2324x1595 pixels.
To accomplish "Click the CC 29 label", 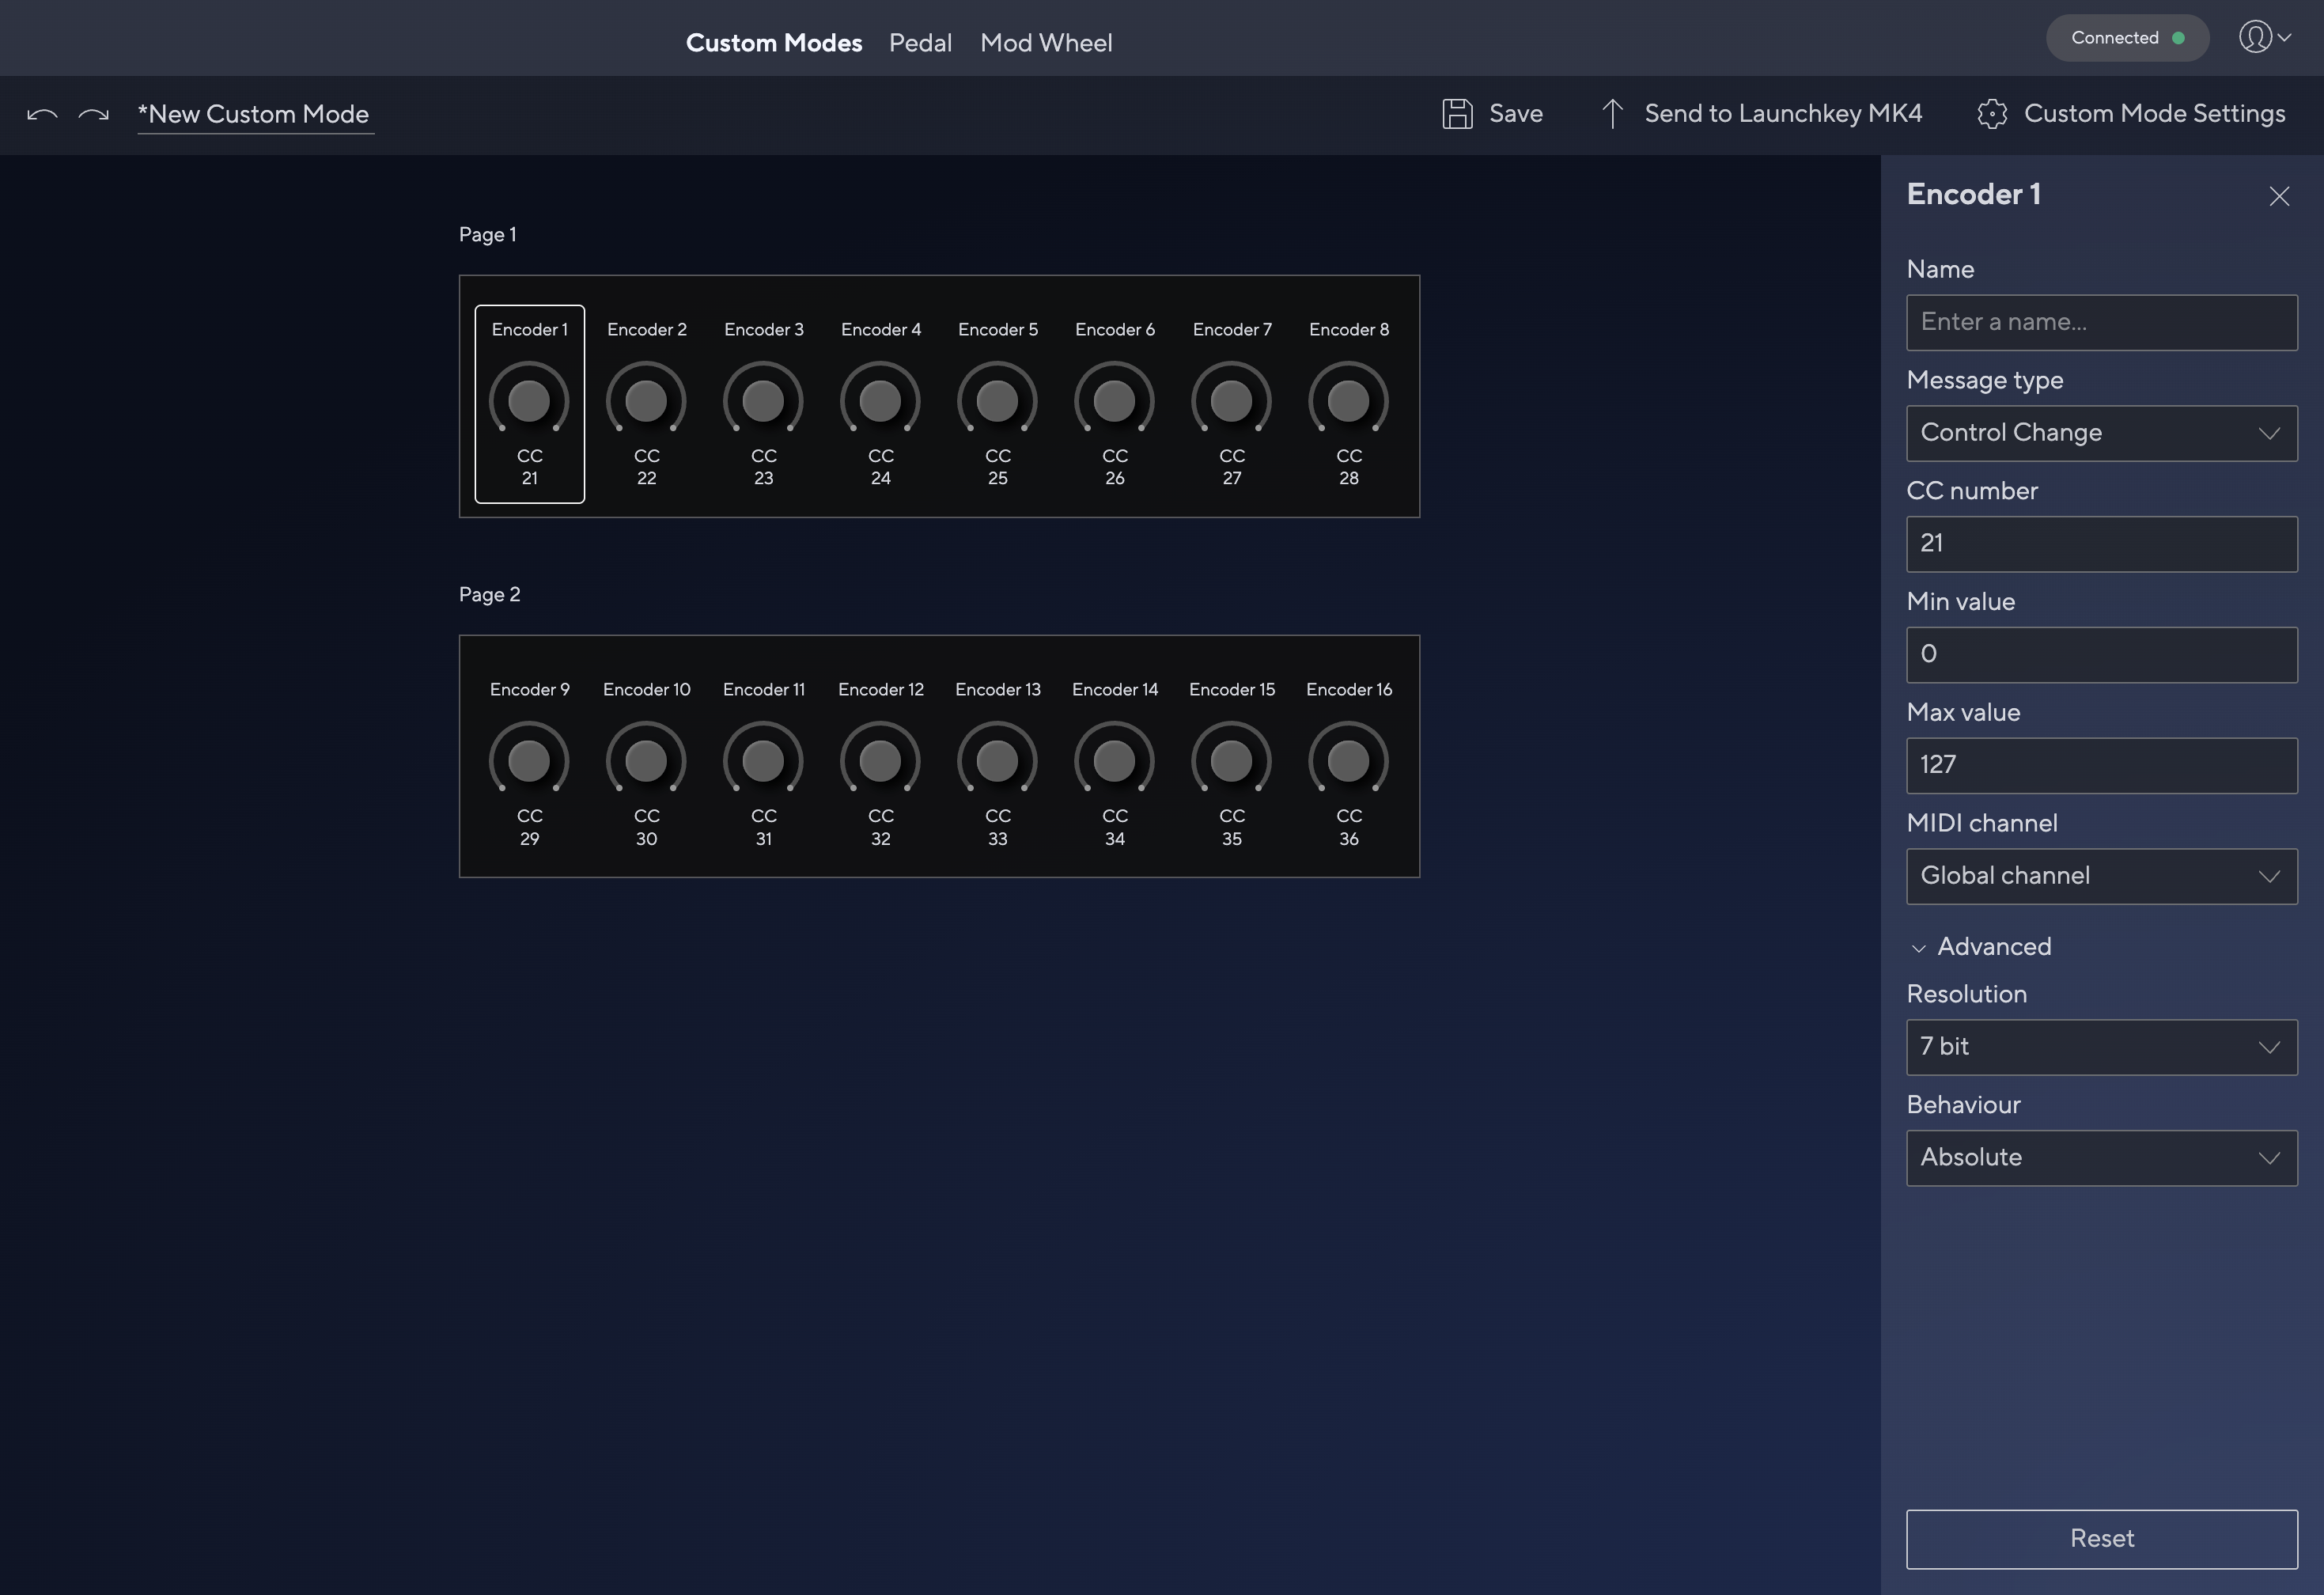I will coord(529,827).
